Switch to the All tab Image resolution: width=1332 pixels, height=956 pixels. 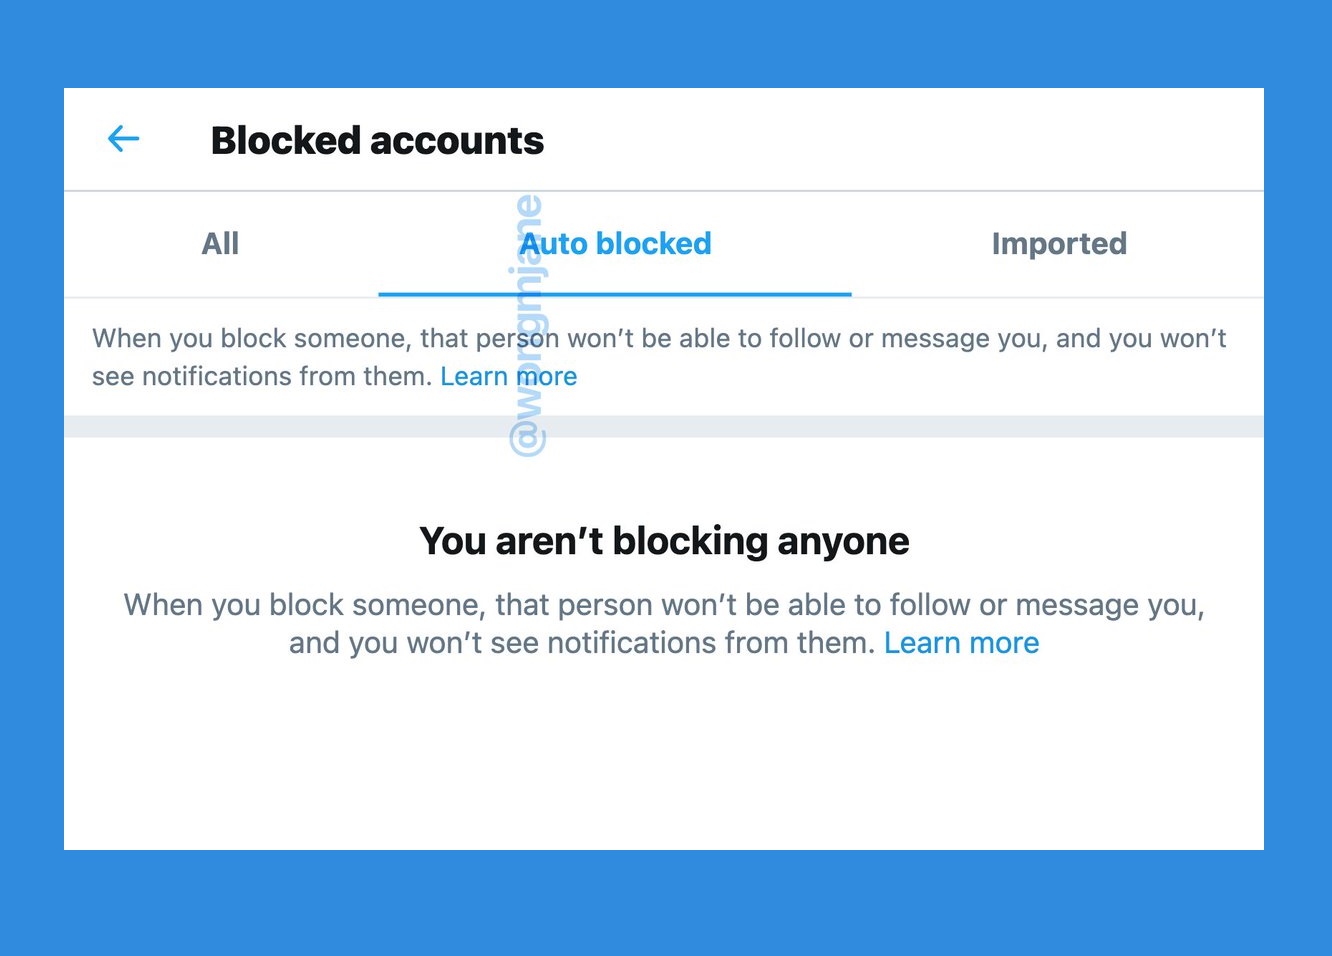click(219, 243)
